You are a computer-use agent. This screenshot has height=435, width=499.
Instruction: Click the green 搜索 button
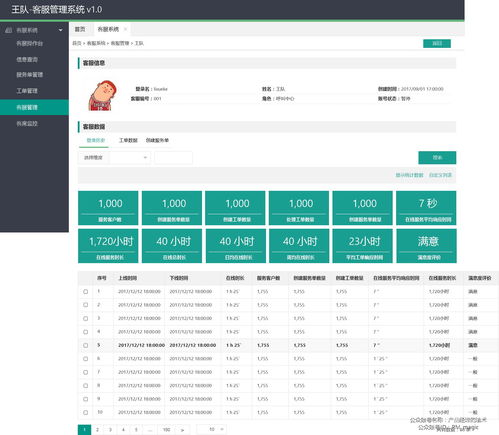(437, 158)
